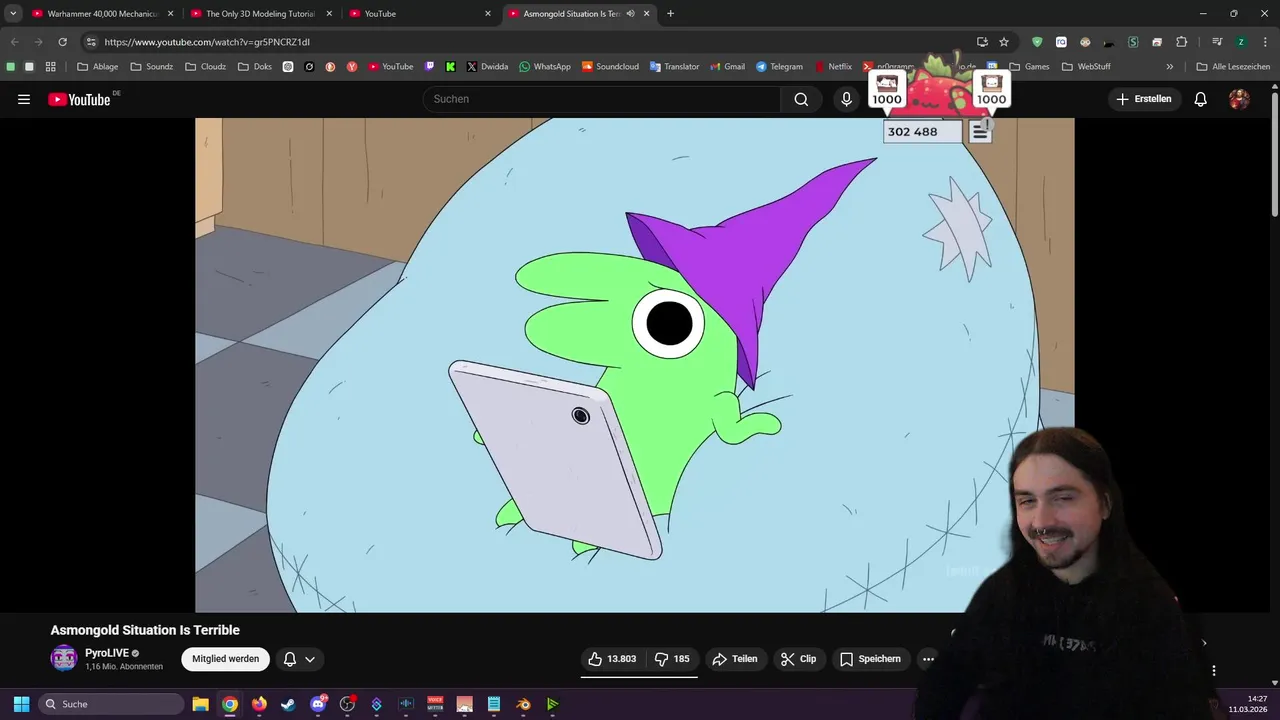Click the YouTube search magnifier button

pos(801,99)
